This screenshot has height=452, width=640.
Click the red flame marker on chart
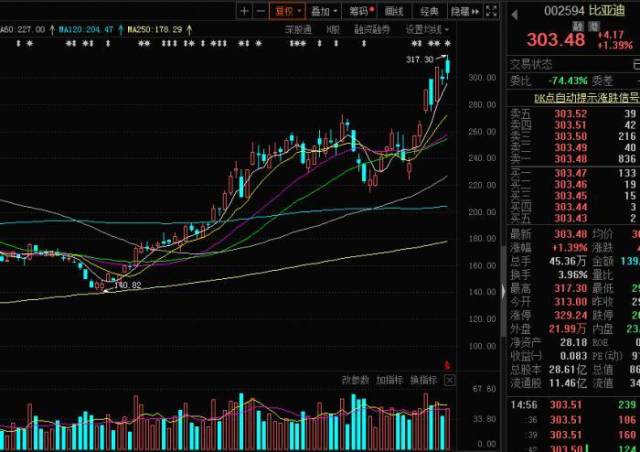click(447, 364)
